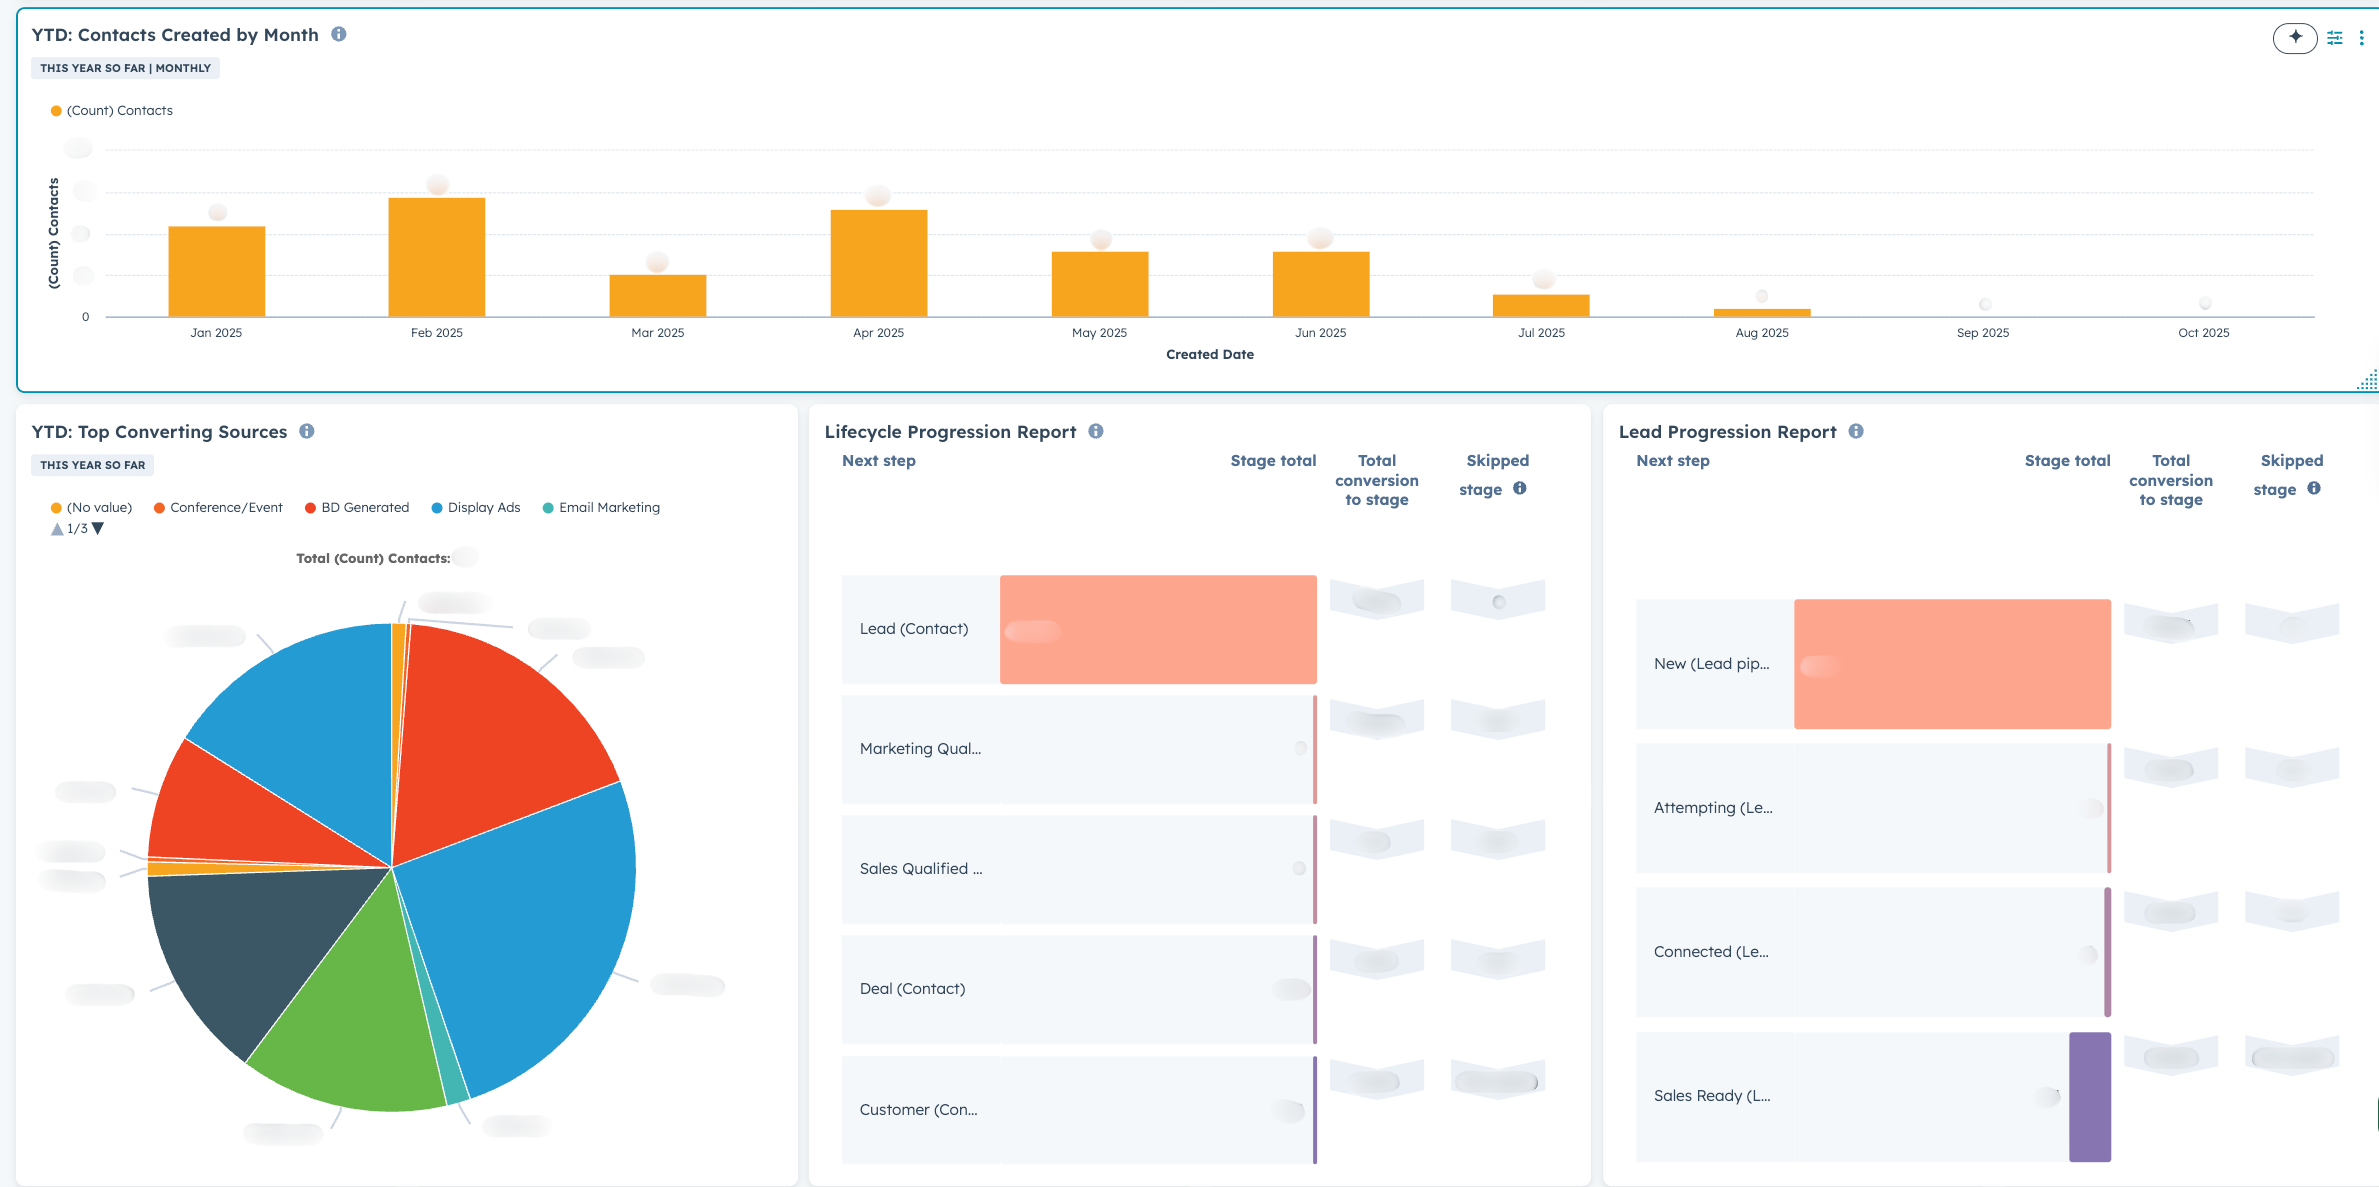Click info icon beside Lifecycle Progression Report title
This screenshot has width=2379, height=1187.
tap(1096, 431)
